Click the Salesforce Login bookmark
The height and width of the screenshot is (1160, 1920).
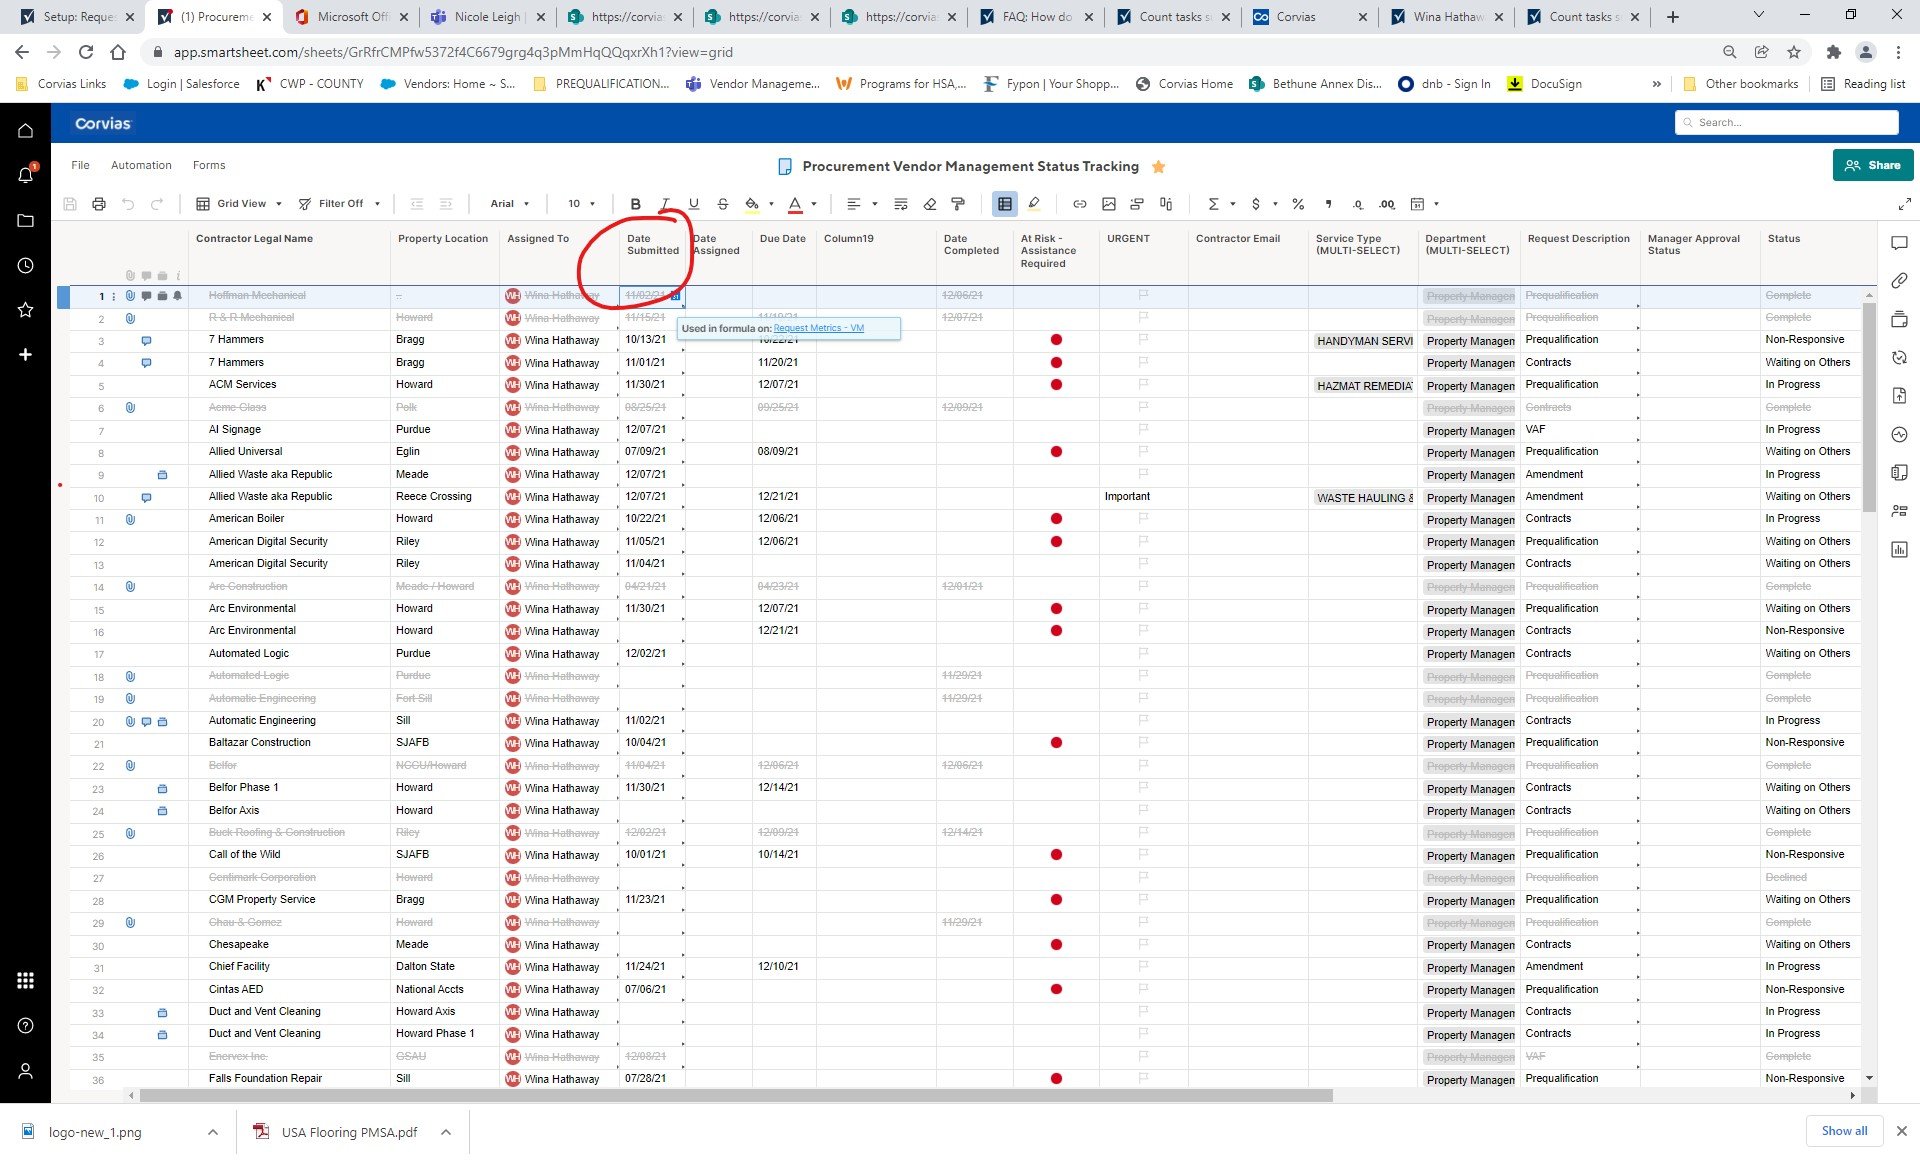[x=181, y=84]
